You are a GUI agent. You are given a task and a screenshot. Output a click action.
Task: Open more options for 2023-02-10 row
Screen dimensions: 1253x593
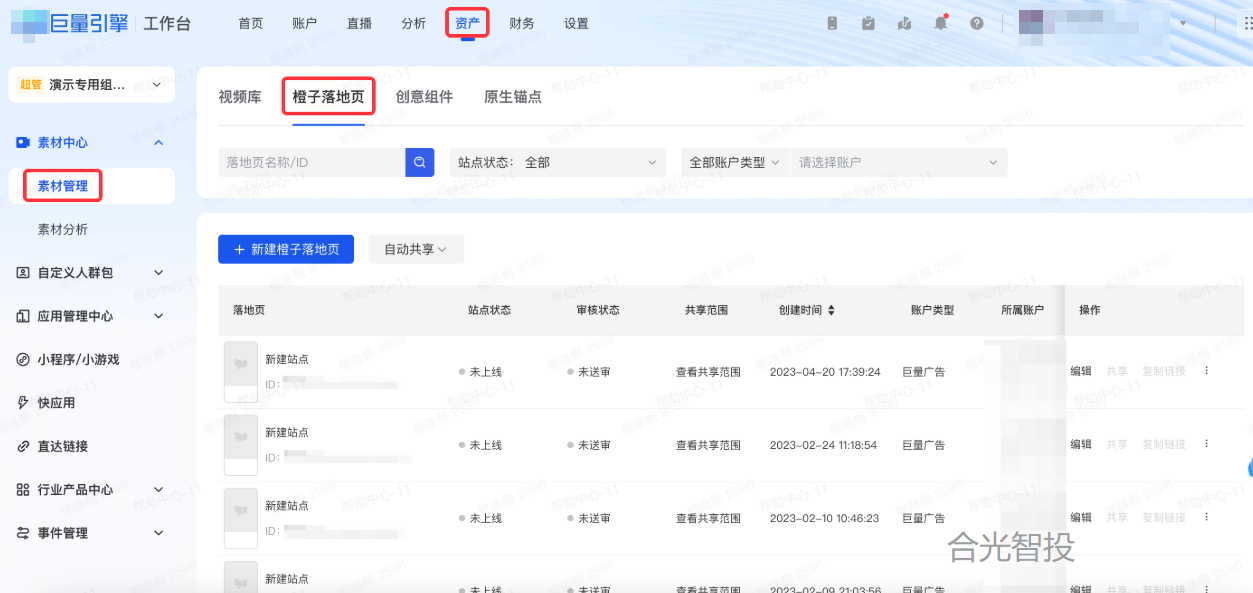1206,517
